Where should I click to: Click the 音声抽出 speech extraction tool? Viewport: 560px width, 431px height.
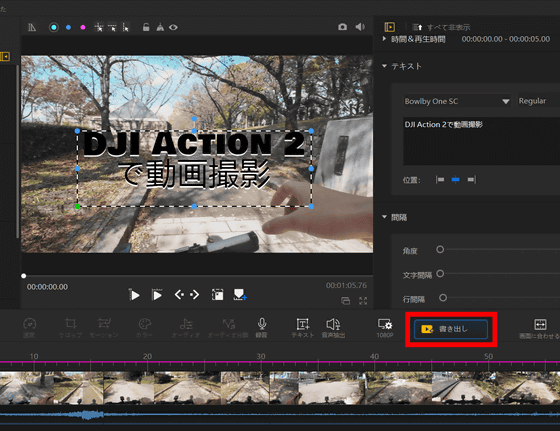(x=333, y=327)
